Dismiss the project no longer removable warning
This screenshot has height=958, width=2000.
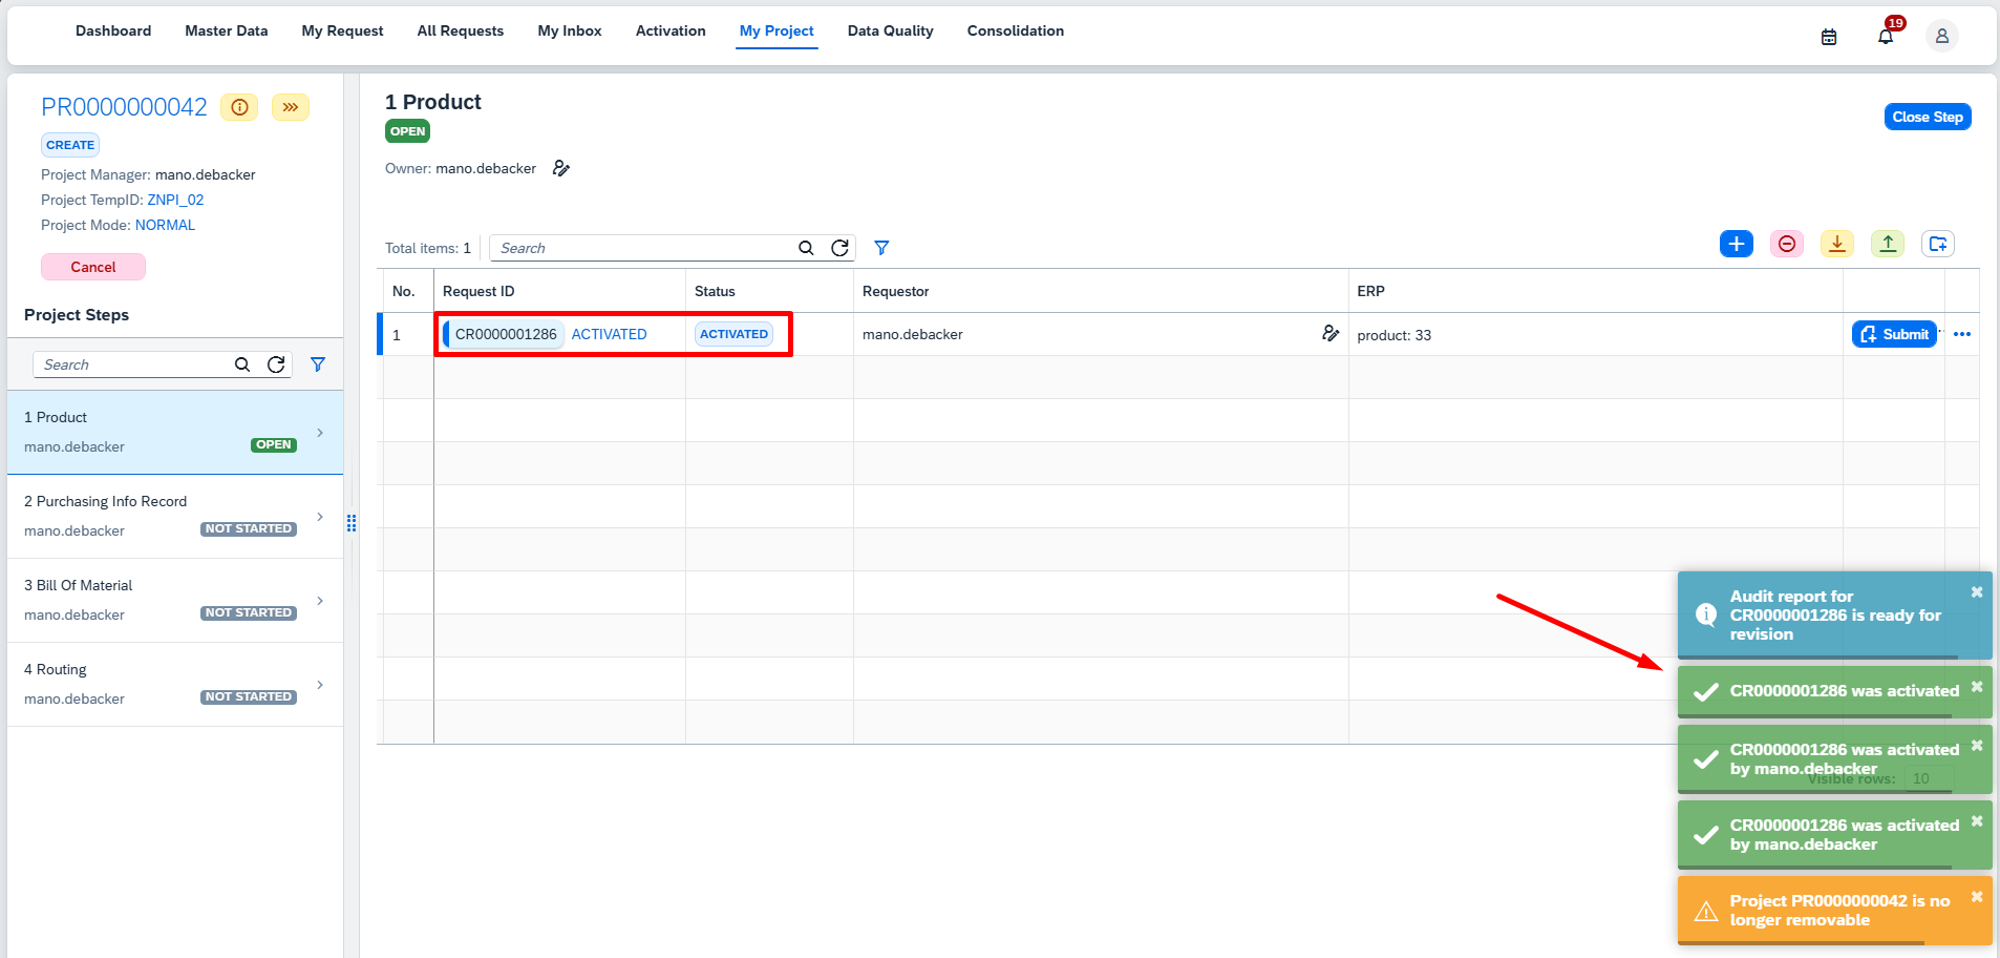(x=1977, y=897)
